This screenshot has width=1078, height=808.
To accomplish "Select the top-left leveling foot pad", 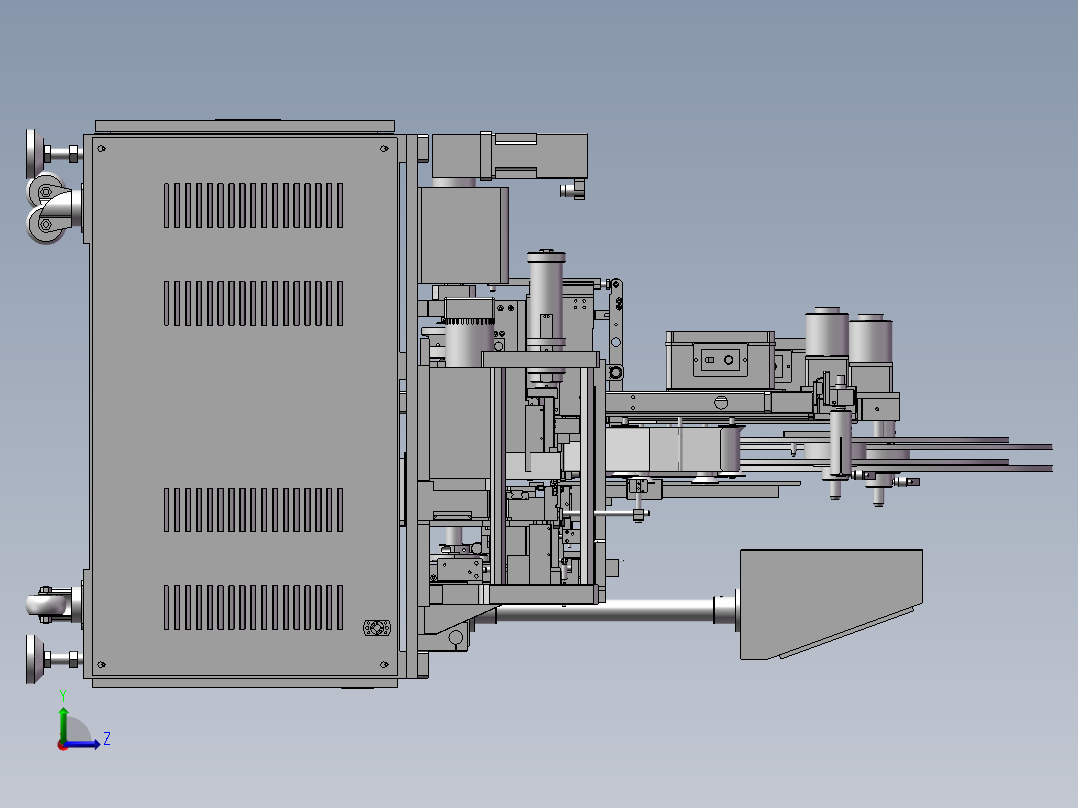I will [x=33, y=153].
